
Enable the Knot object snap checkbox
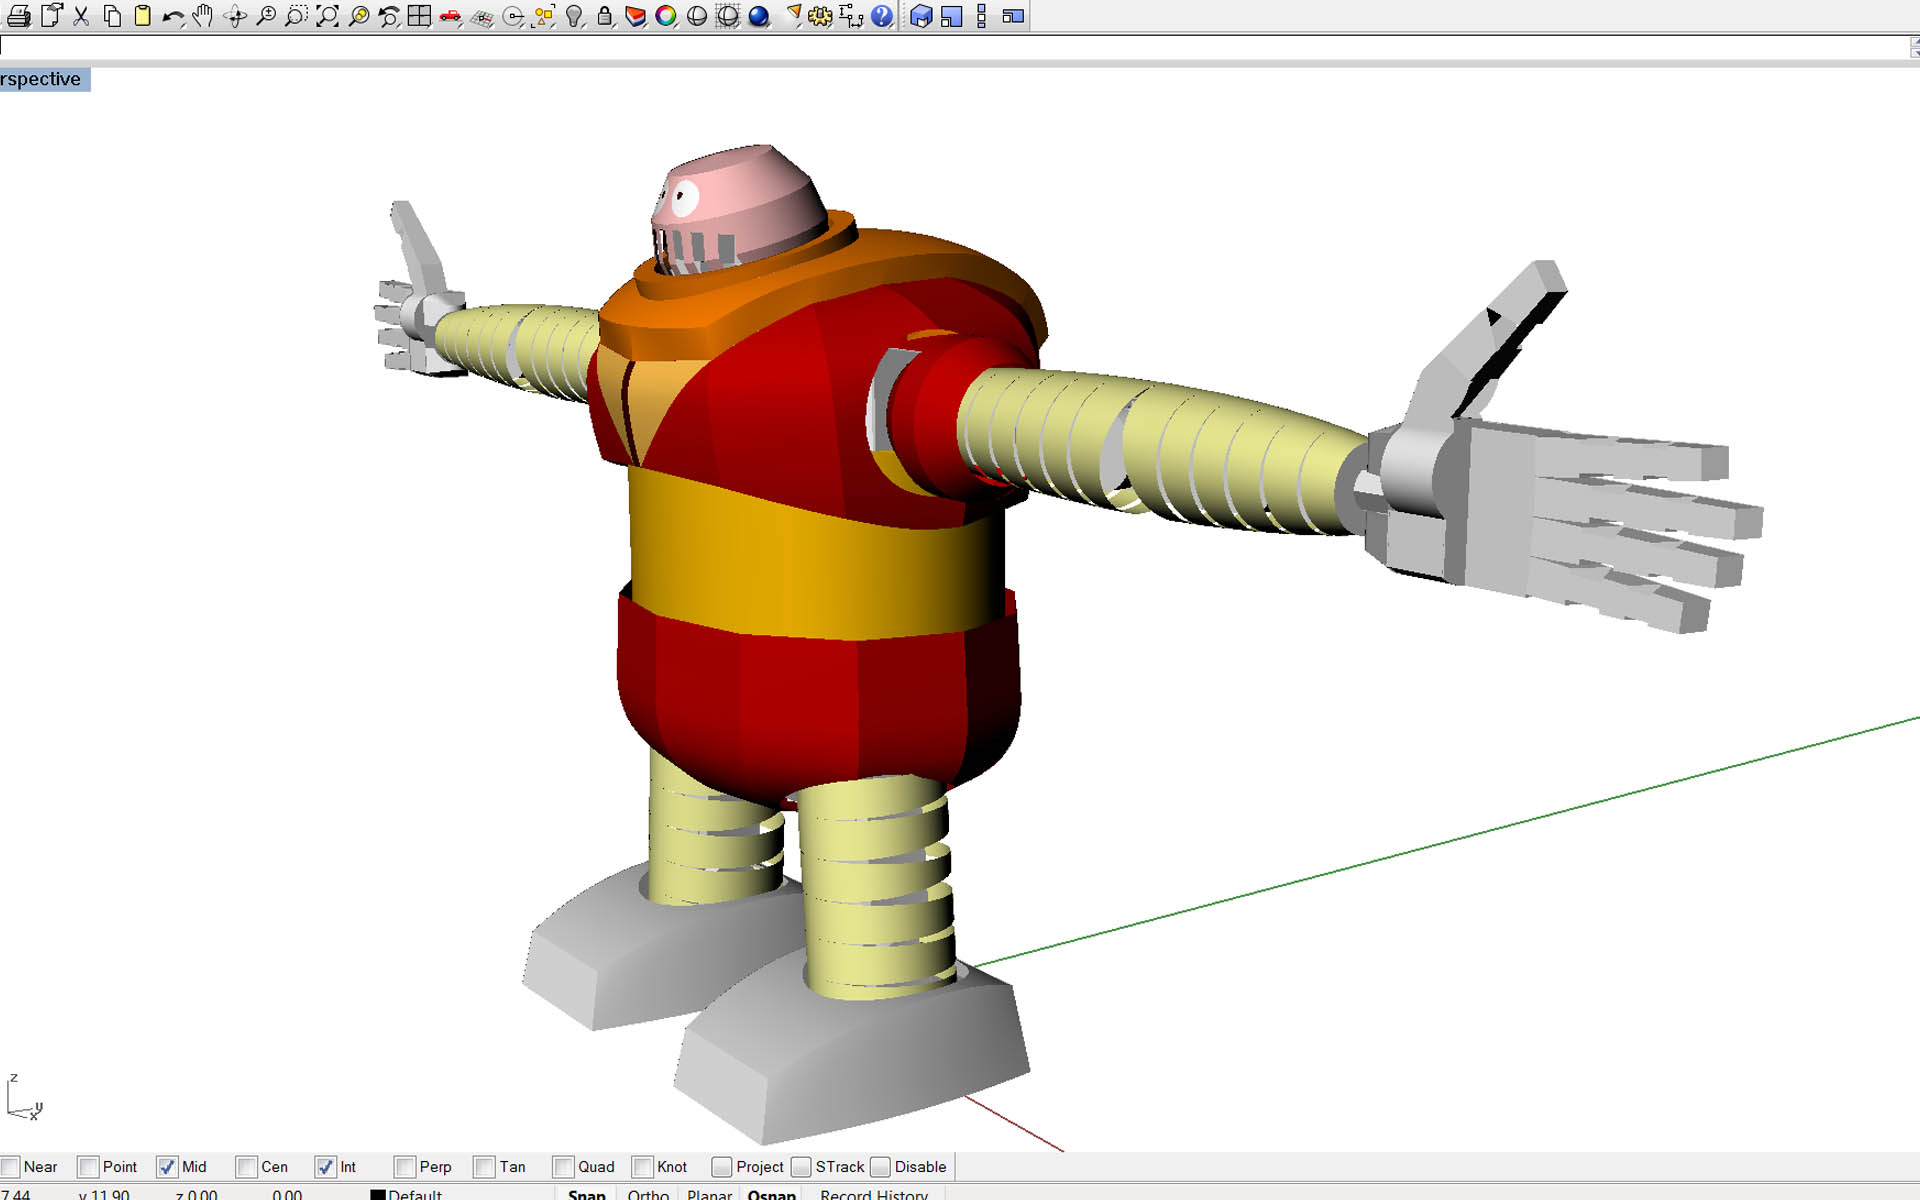[642, 1167]
